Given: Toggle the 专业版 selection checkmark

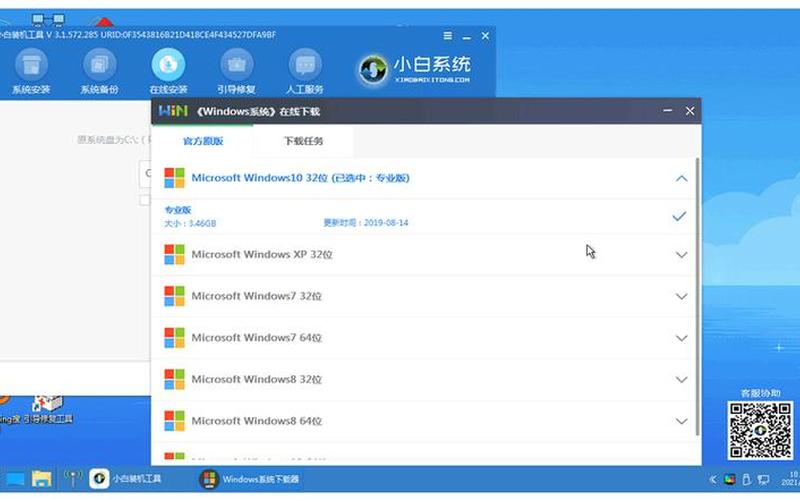Looking at the screenshot, I should pyautogui.click(x=679, y=216).
